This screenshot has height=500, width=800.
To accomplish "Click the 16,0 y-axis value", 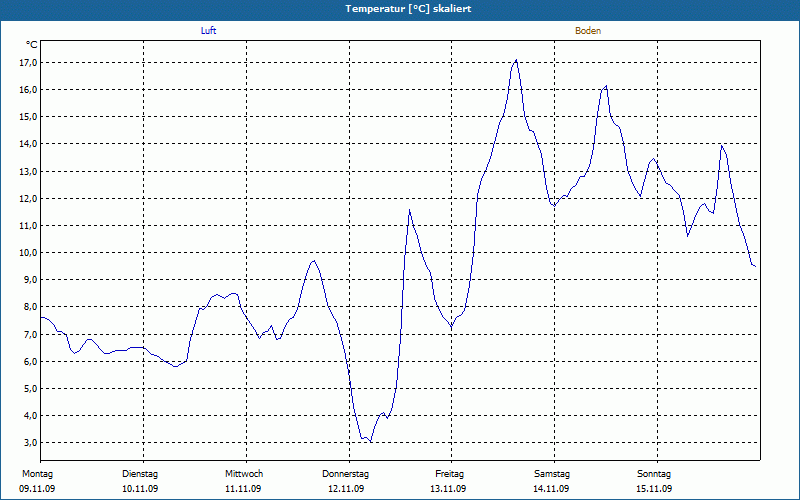I will click(x=28, y=90).
